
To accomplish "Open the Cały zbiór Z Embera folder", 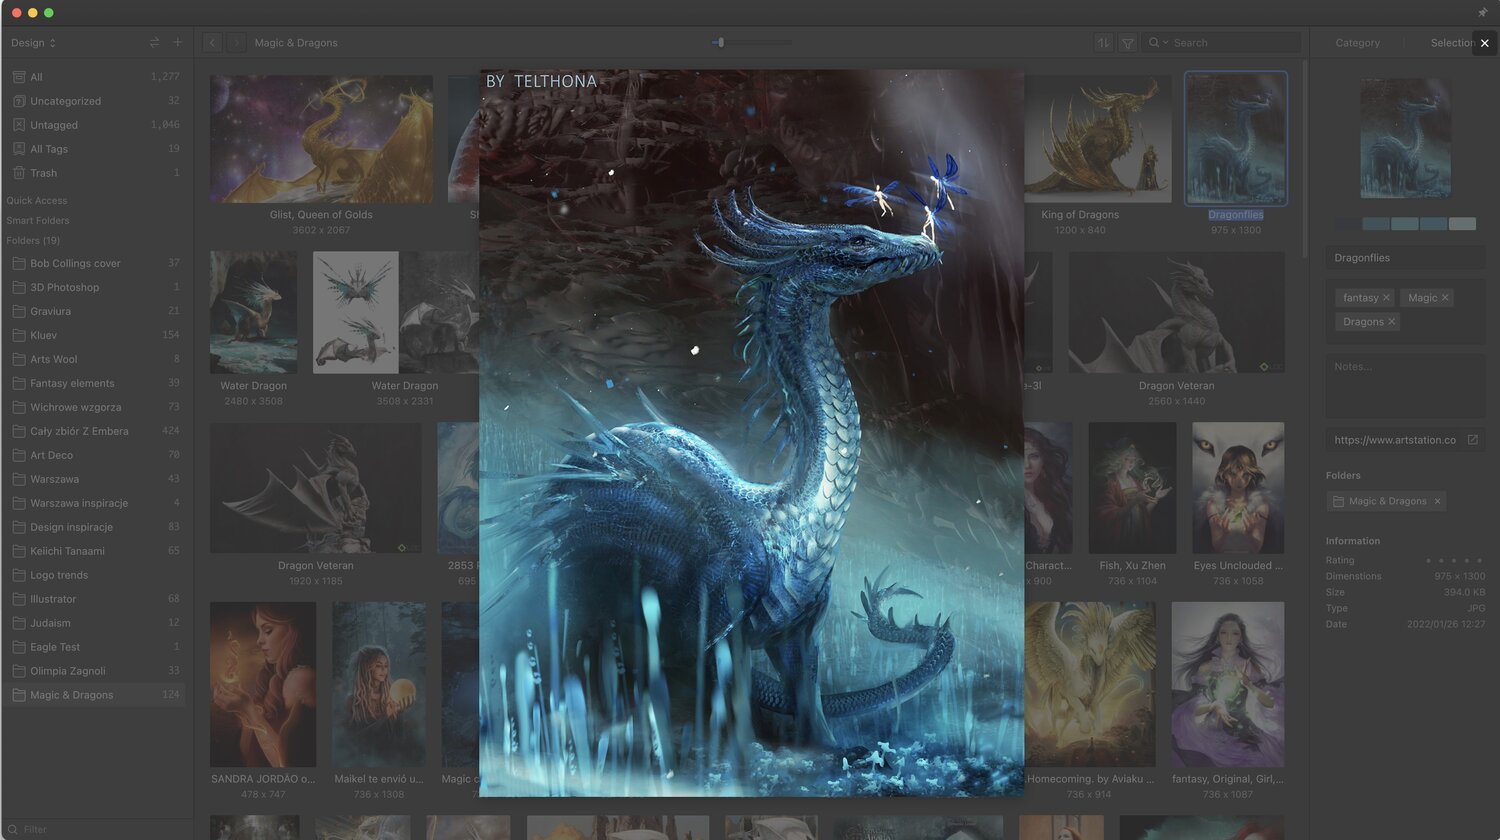I will click(94, 431).
